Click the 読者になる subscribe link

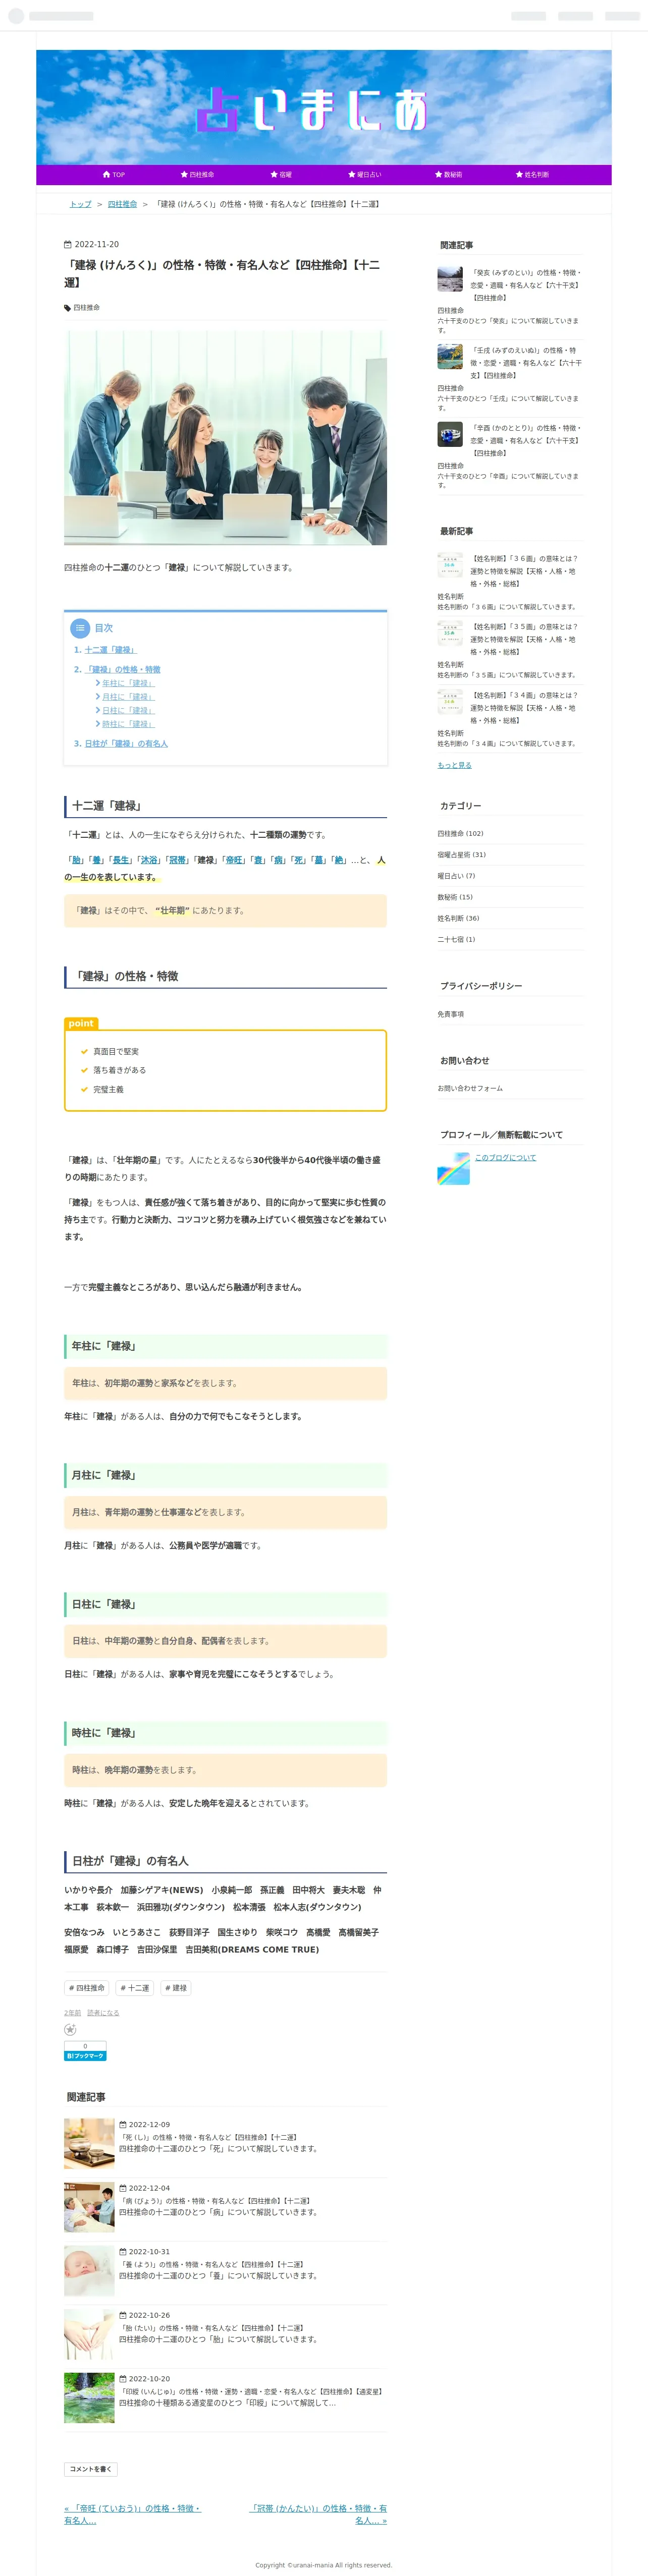click(103, 2013)
